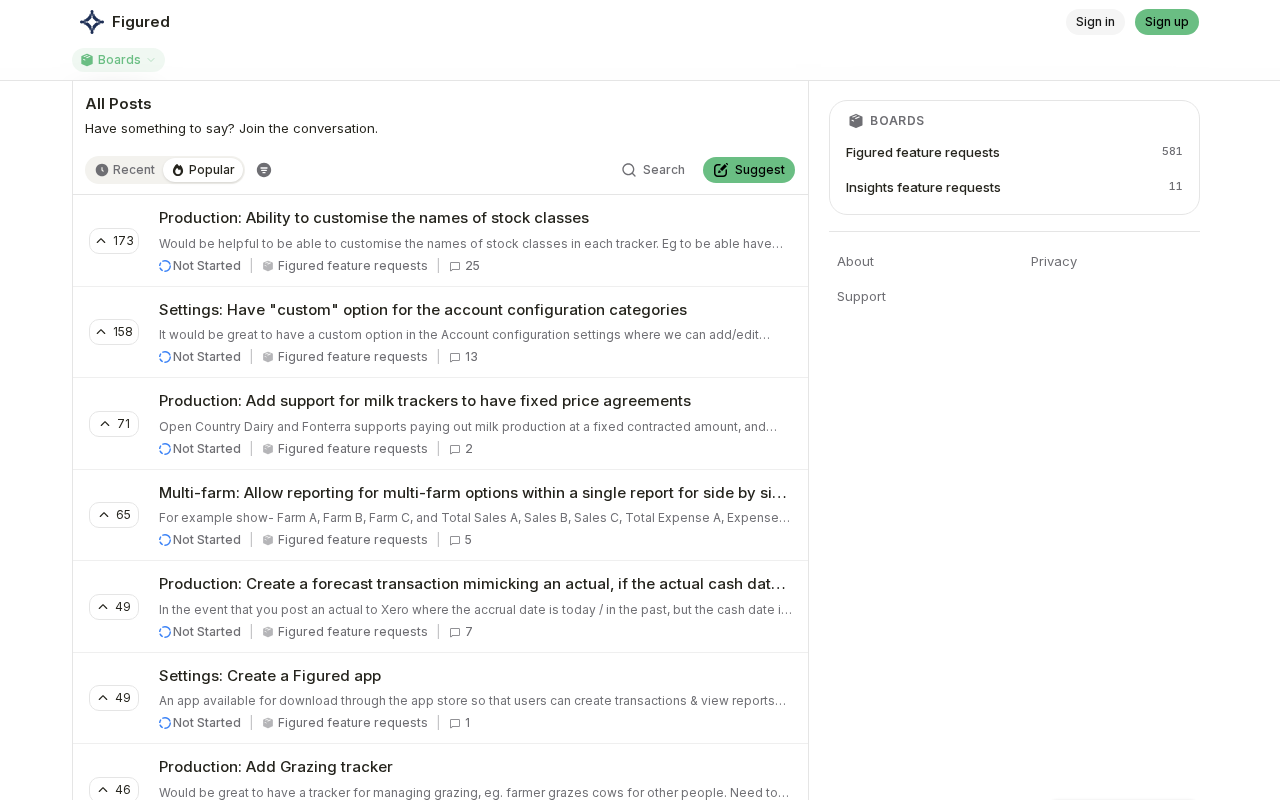Click the green Suggest button
Viewport: 1280px width, 800px height.
749,170
